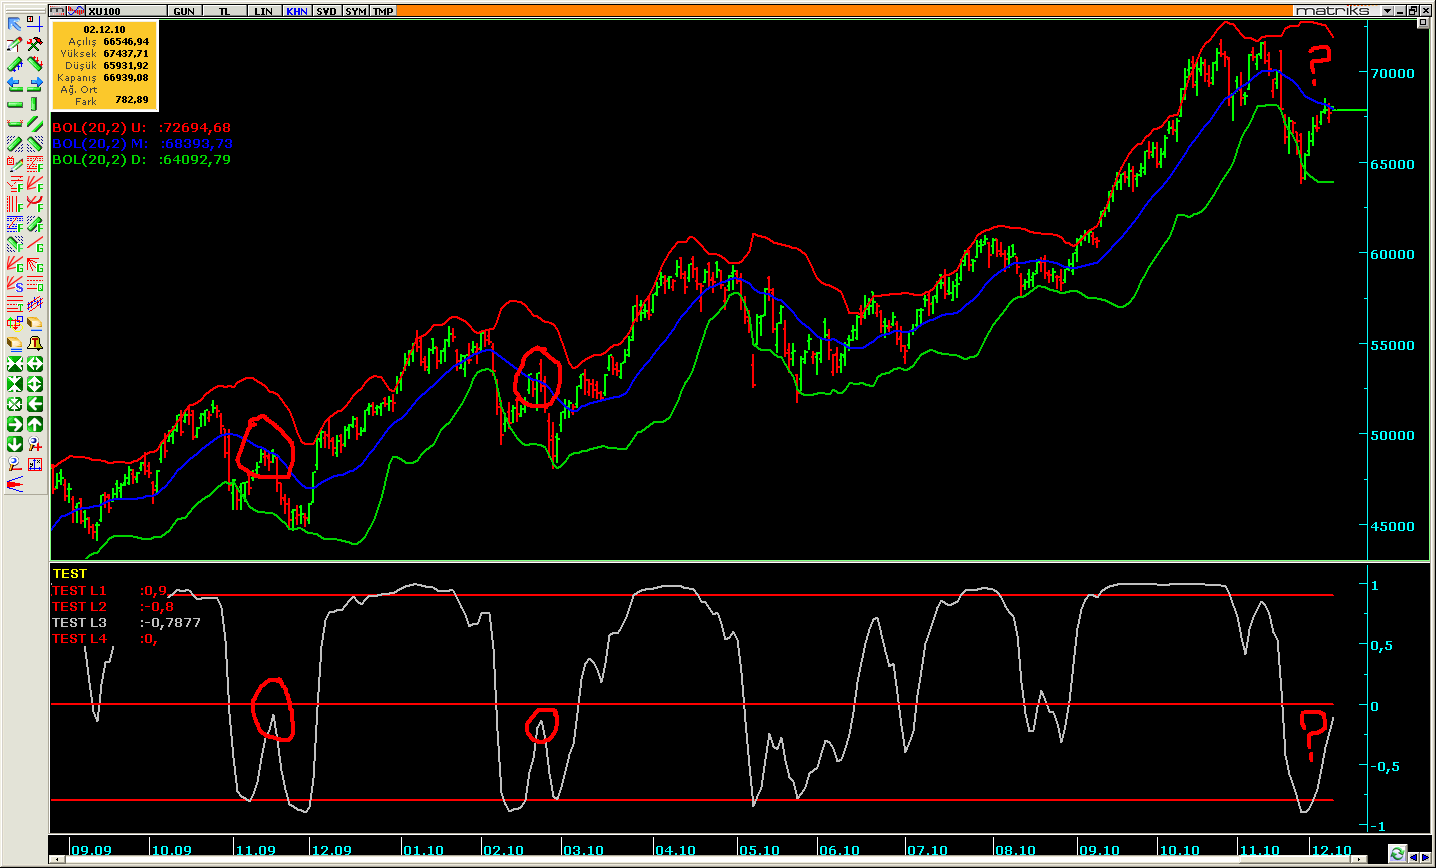Select the blue arrow pointer tool
Viewport: 1436px width, 868px height.
[14, 24]
